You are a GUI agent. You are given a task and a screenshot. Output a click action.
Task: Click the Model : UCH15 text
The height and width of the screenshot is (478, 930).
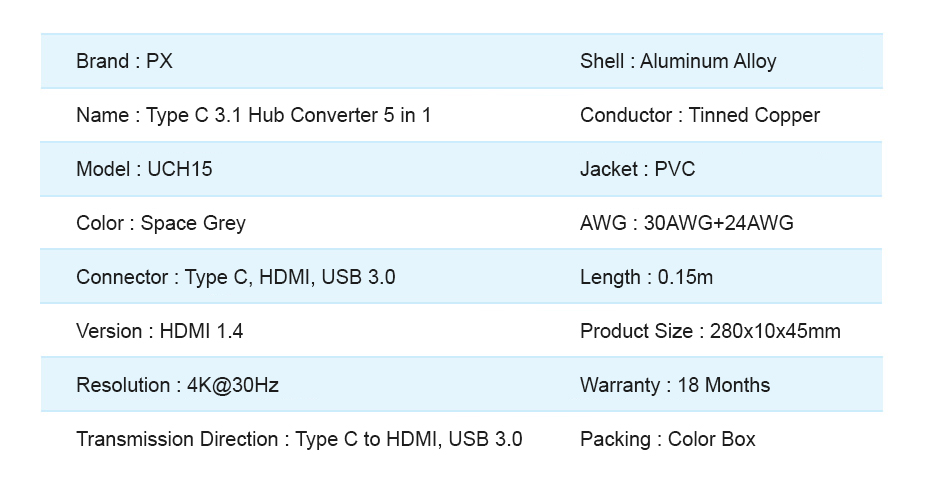144,169
